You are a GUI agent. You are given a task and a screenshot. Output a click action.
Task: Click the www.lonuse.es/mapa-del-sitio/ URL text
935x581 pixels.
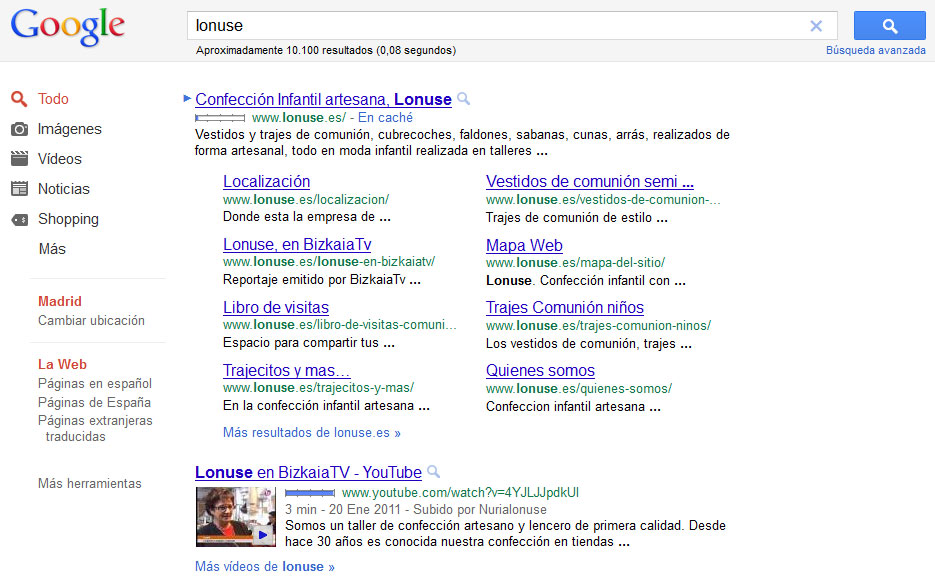click(x=575, y=262)
